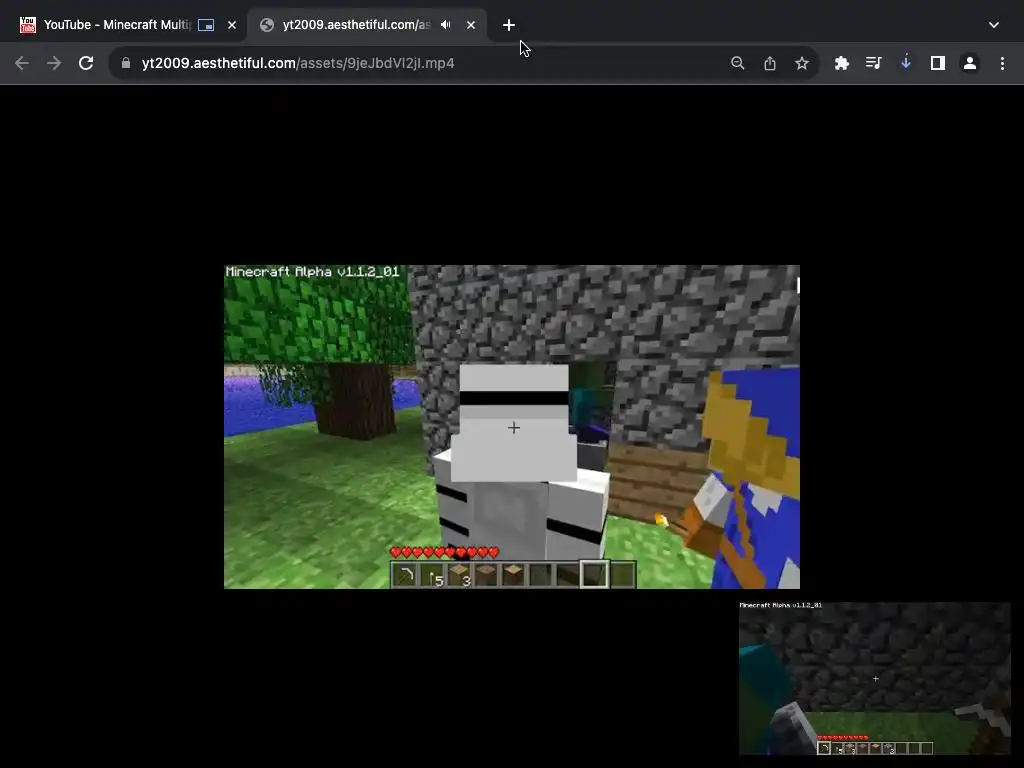Go forward to next page
This screenshot has width=1024, height=768.
pos(54,63)
